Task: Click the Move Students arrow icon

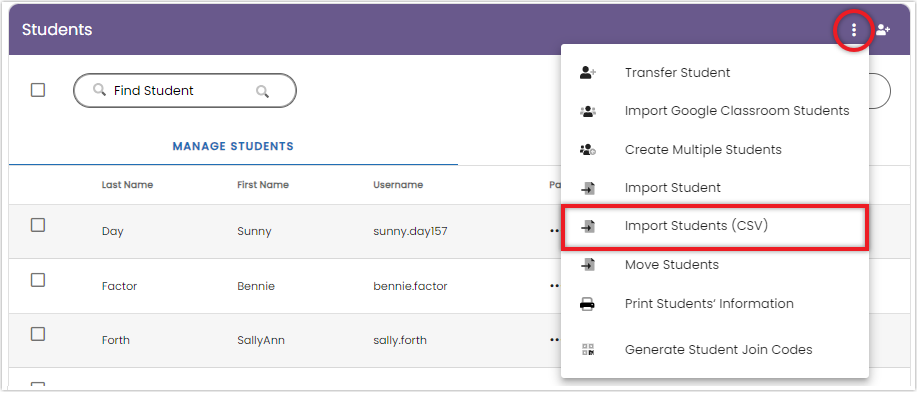Action: [588, 265]
